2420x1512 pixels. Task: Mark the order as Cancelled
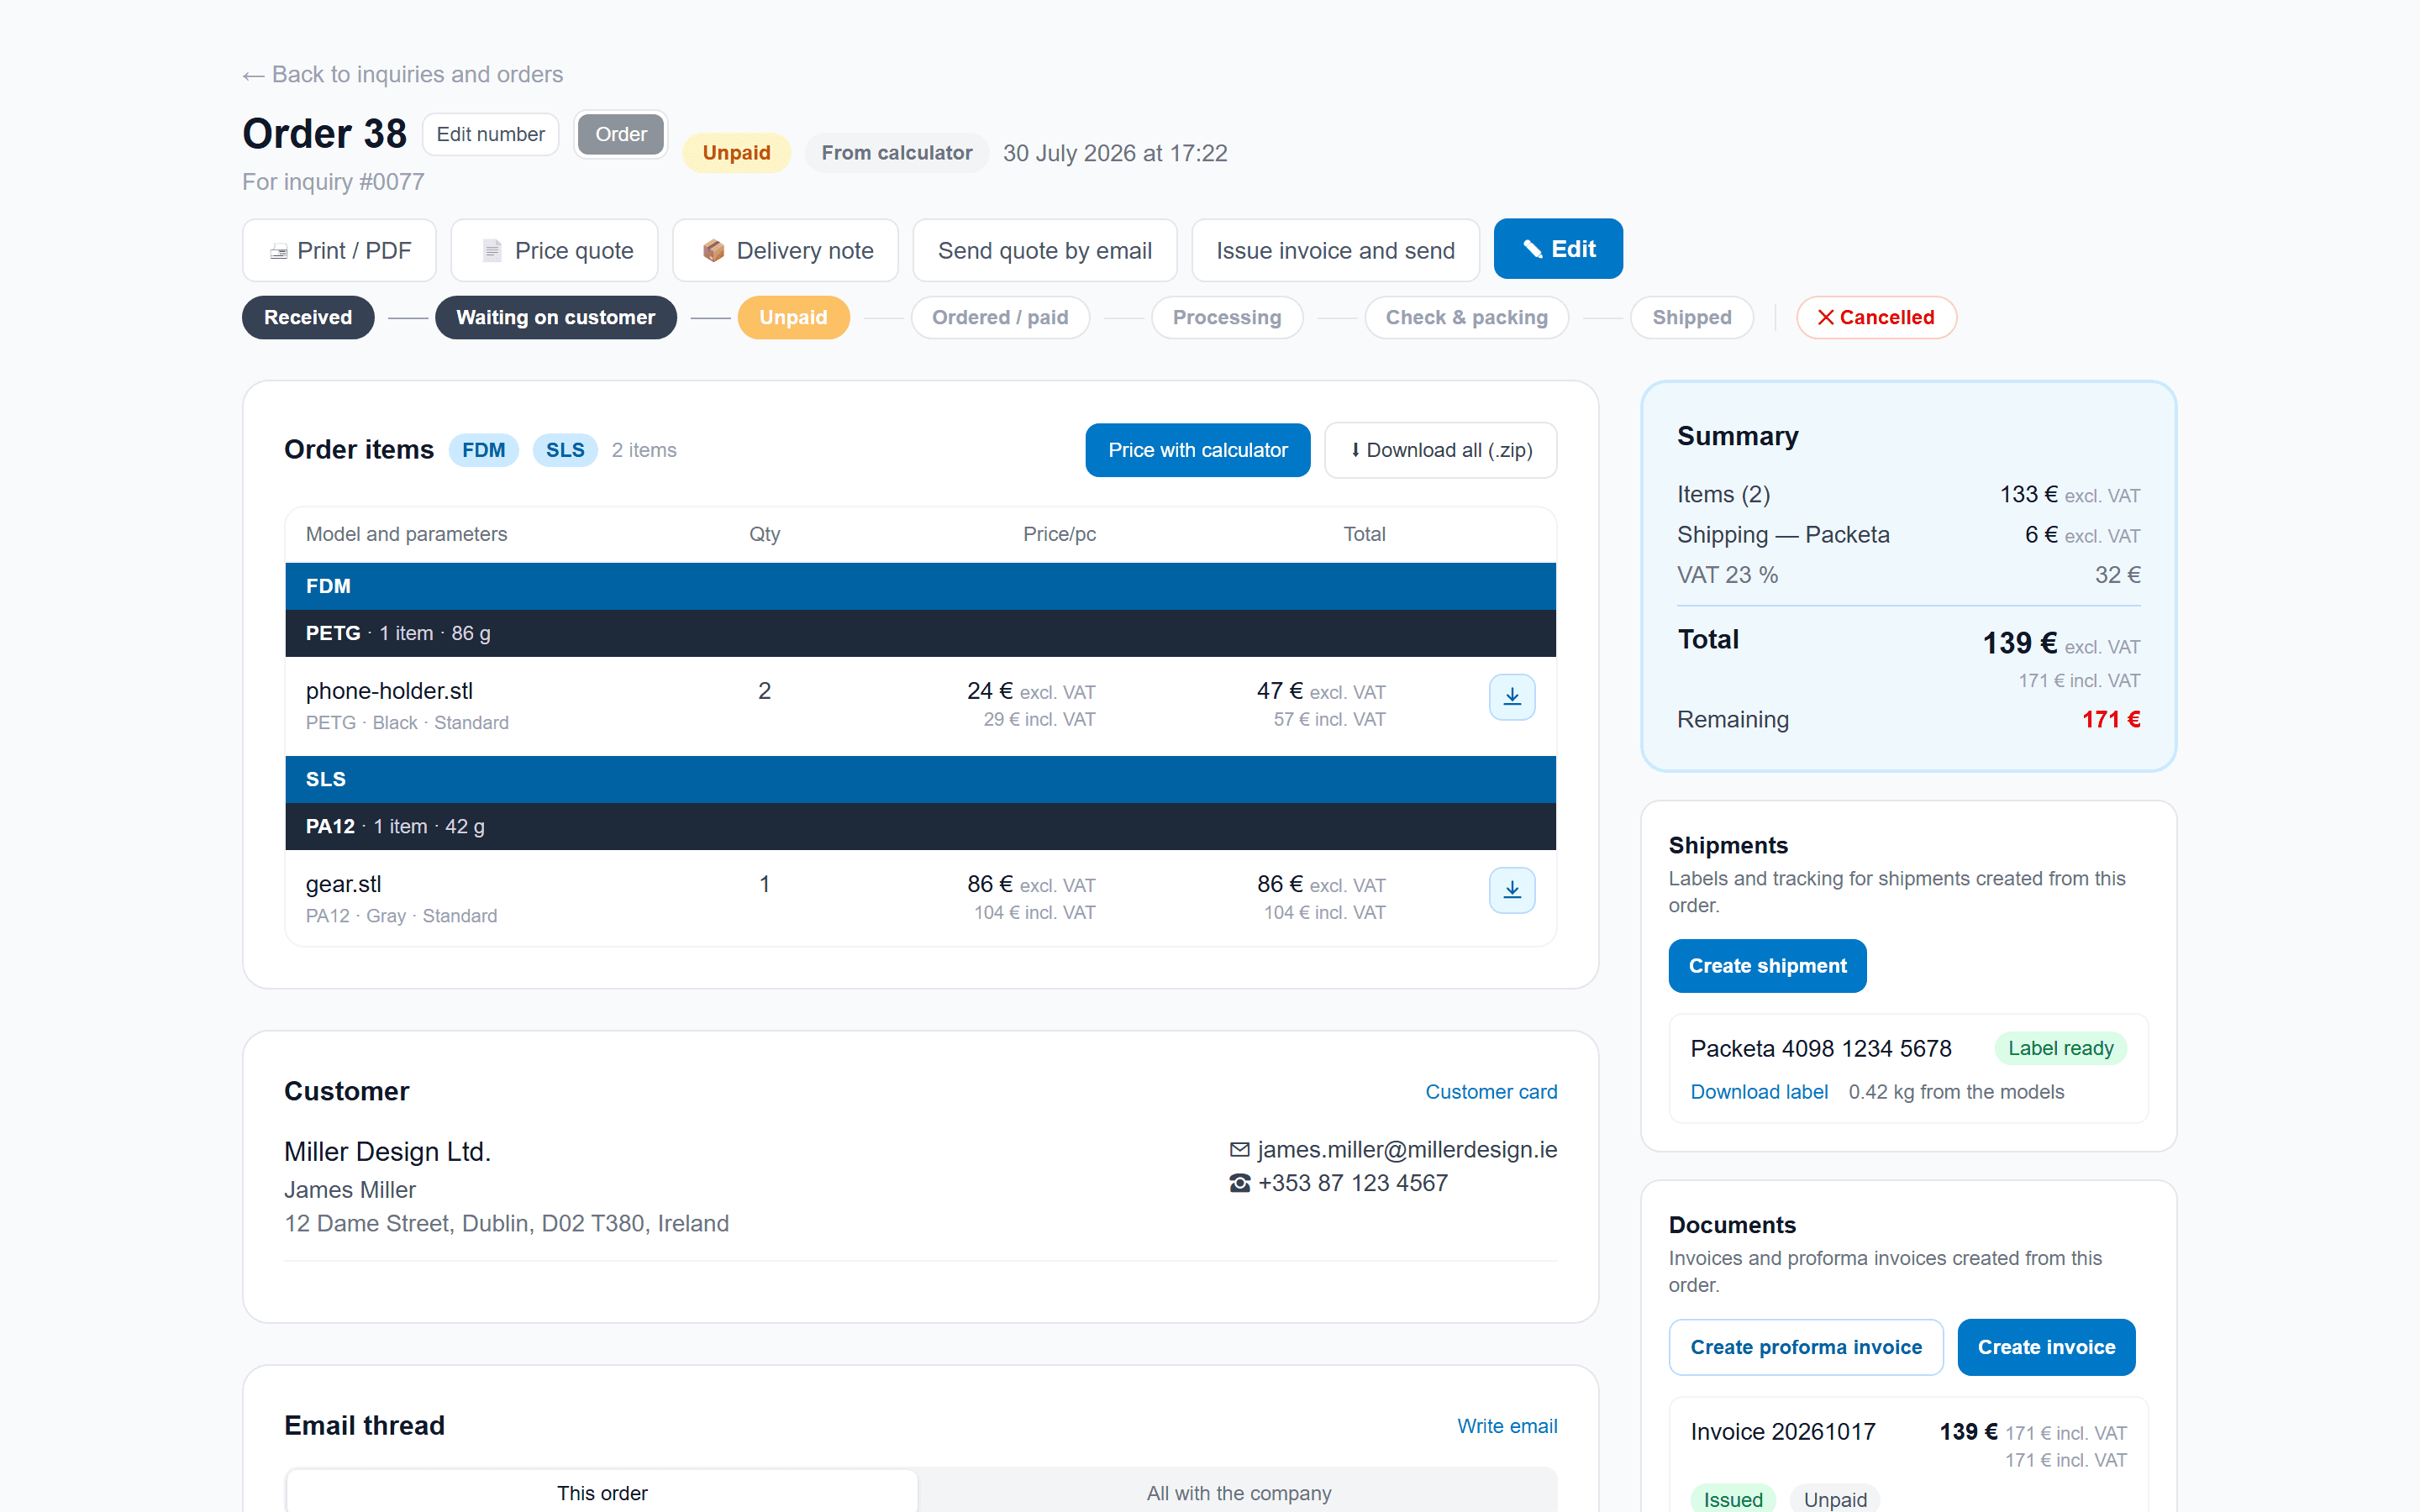[x=1876, y=317]
